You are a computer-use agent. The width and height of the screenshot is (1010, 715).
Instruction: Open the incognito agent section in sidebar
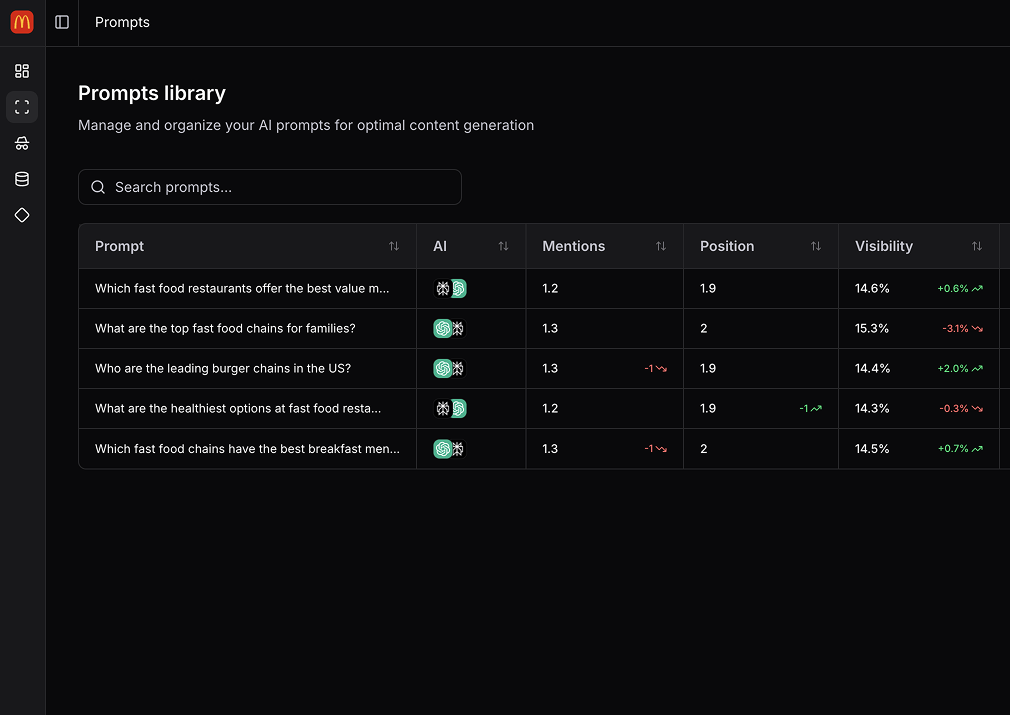pos(22,143)
